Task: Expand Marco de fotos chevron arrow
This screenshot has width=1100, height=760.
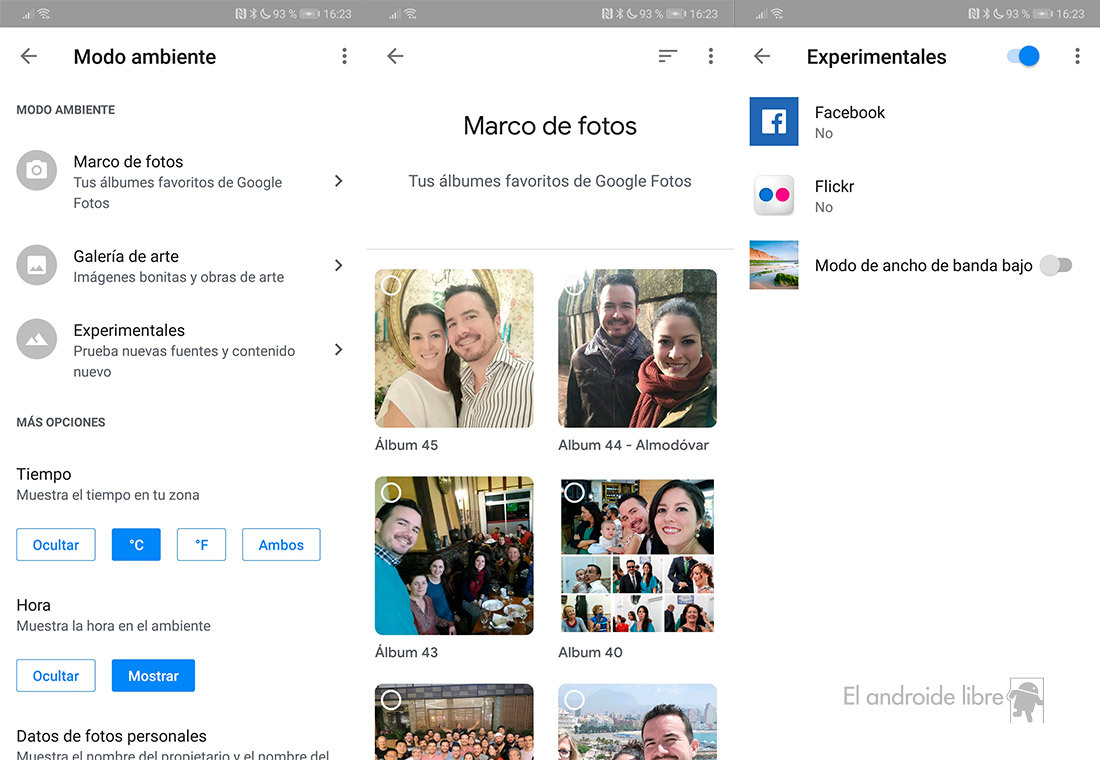Action: [338, 181]
